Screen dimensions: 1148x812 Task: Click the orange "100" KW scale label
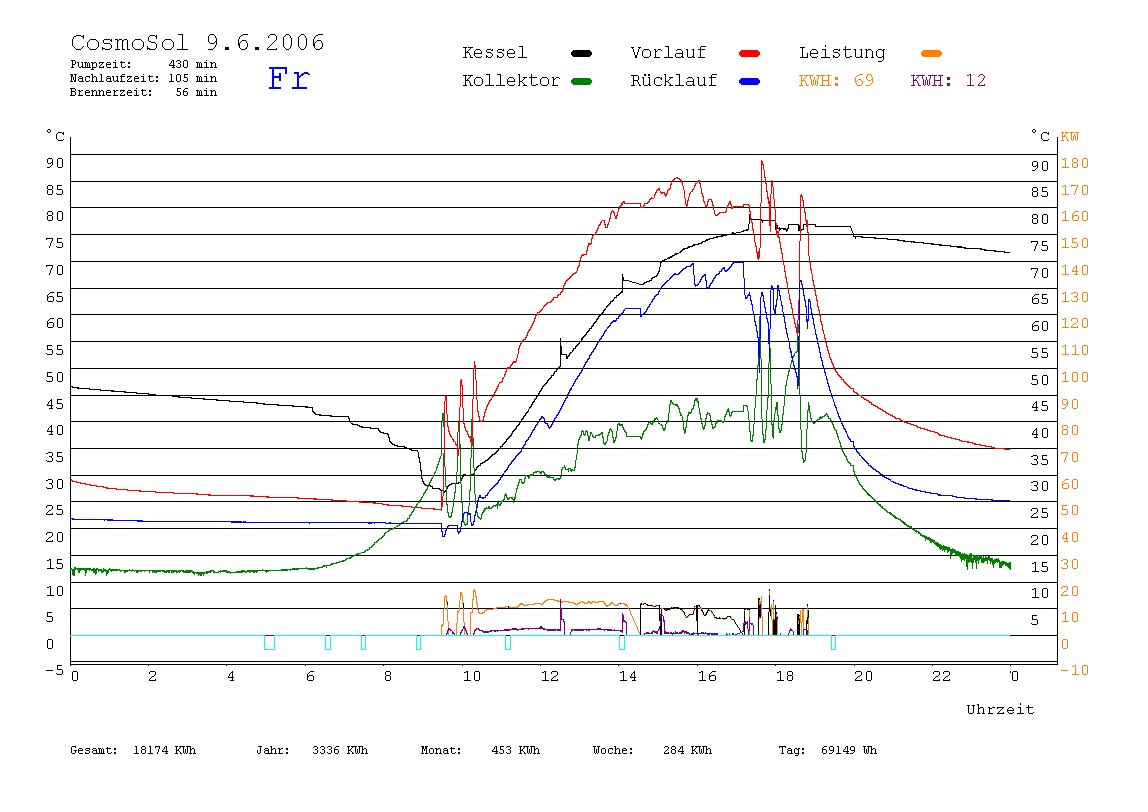point(1075,377)
